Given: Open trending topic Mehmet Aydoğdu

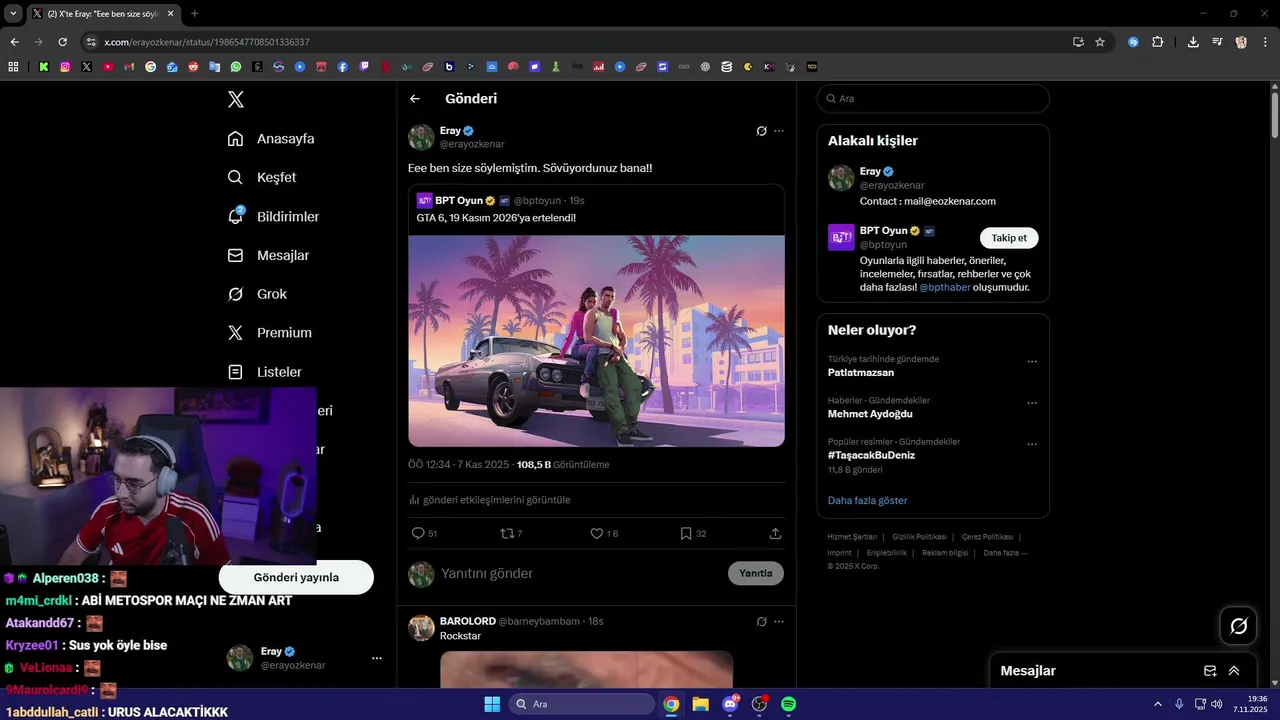Looking at the screenshot, I should 870,414.
